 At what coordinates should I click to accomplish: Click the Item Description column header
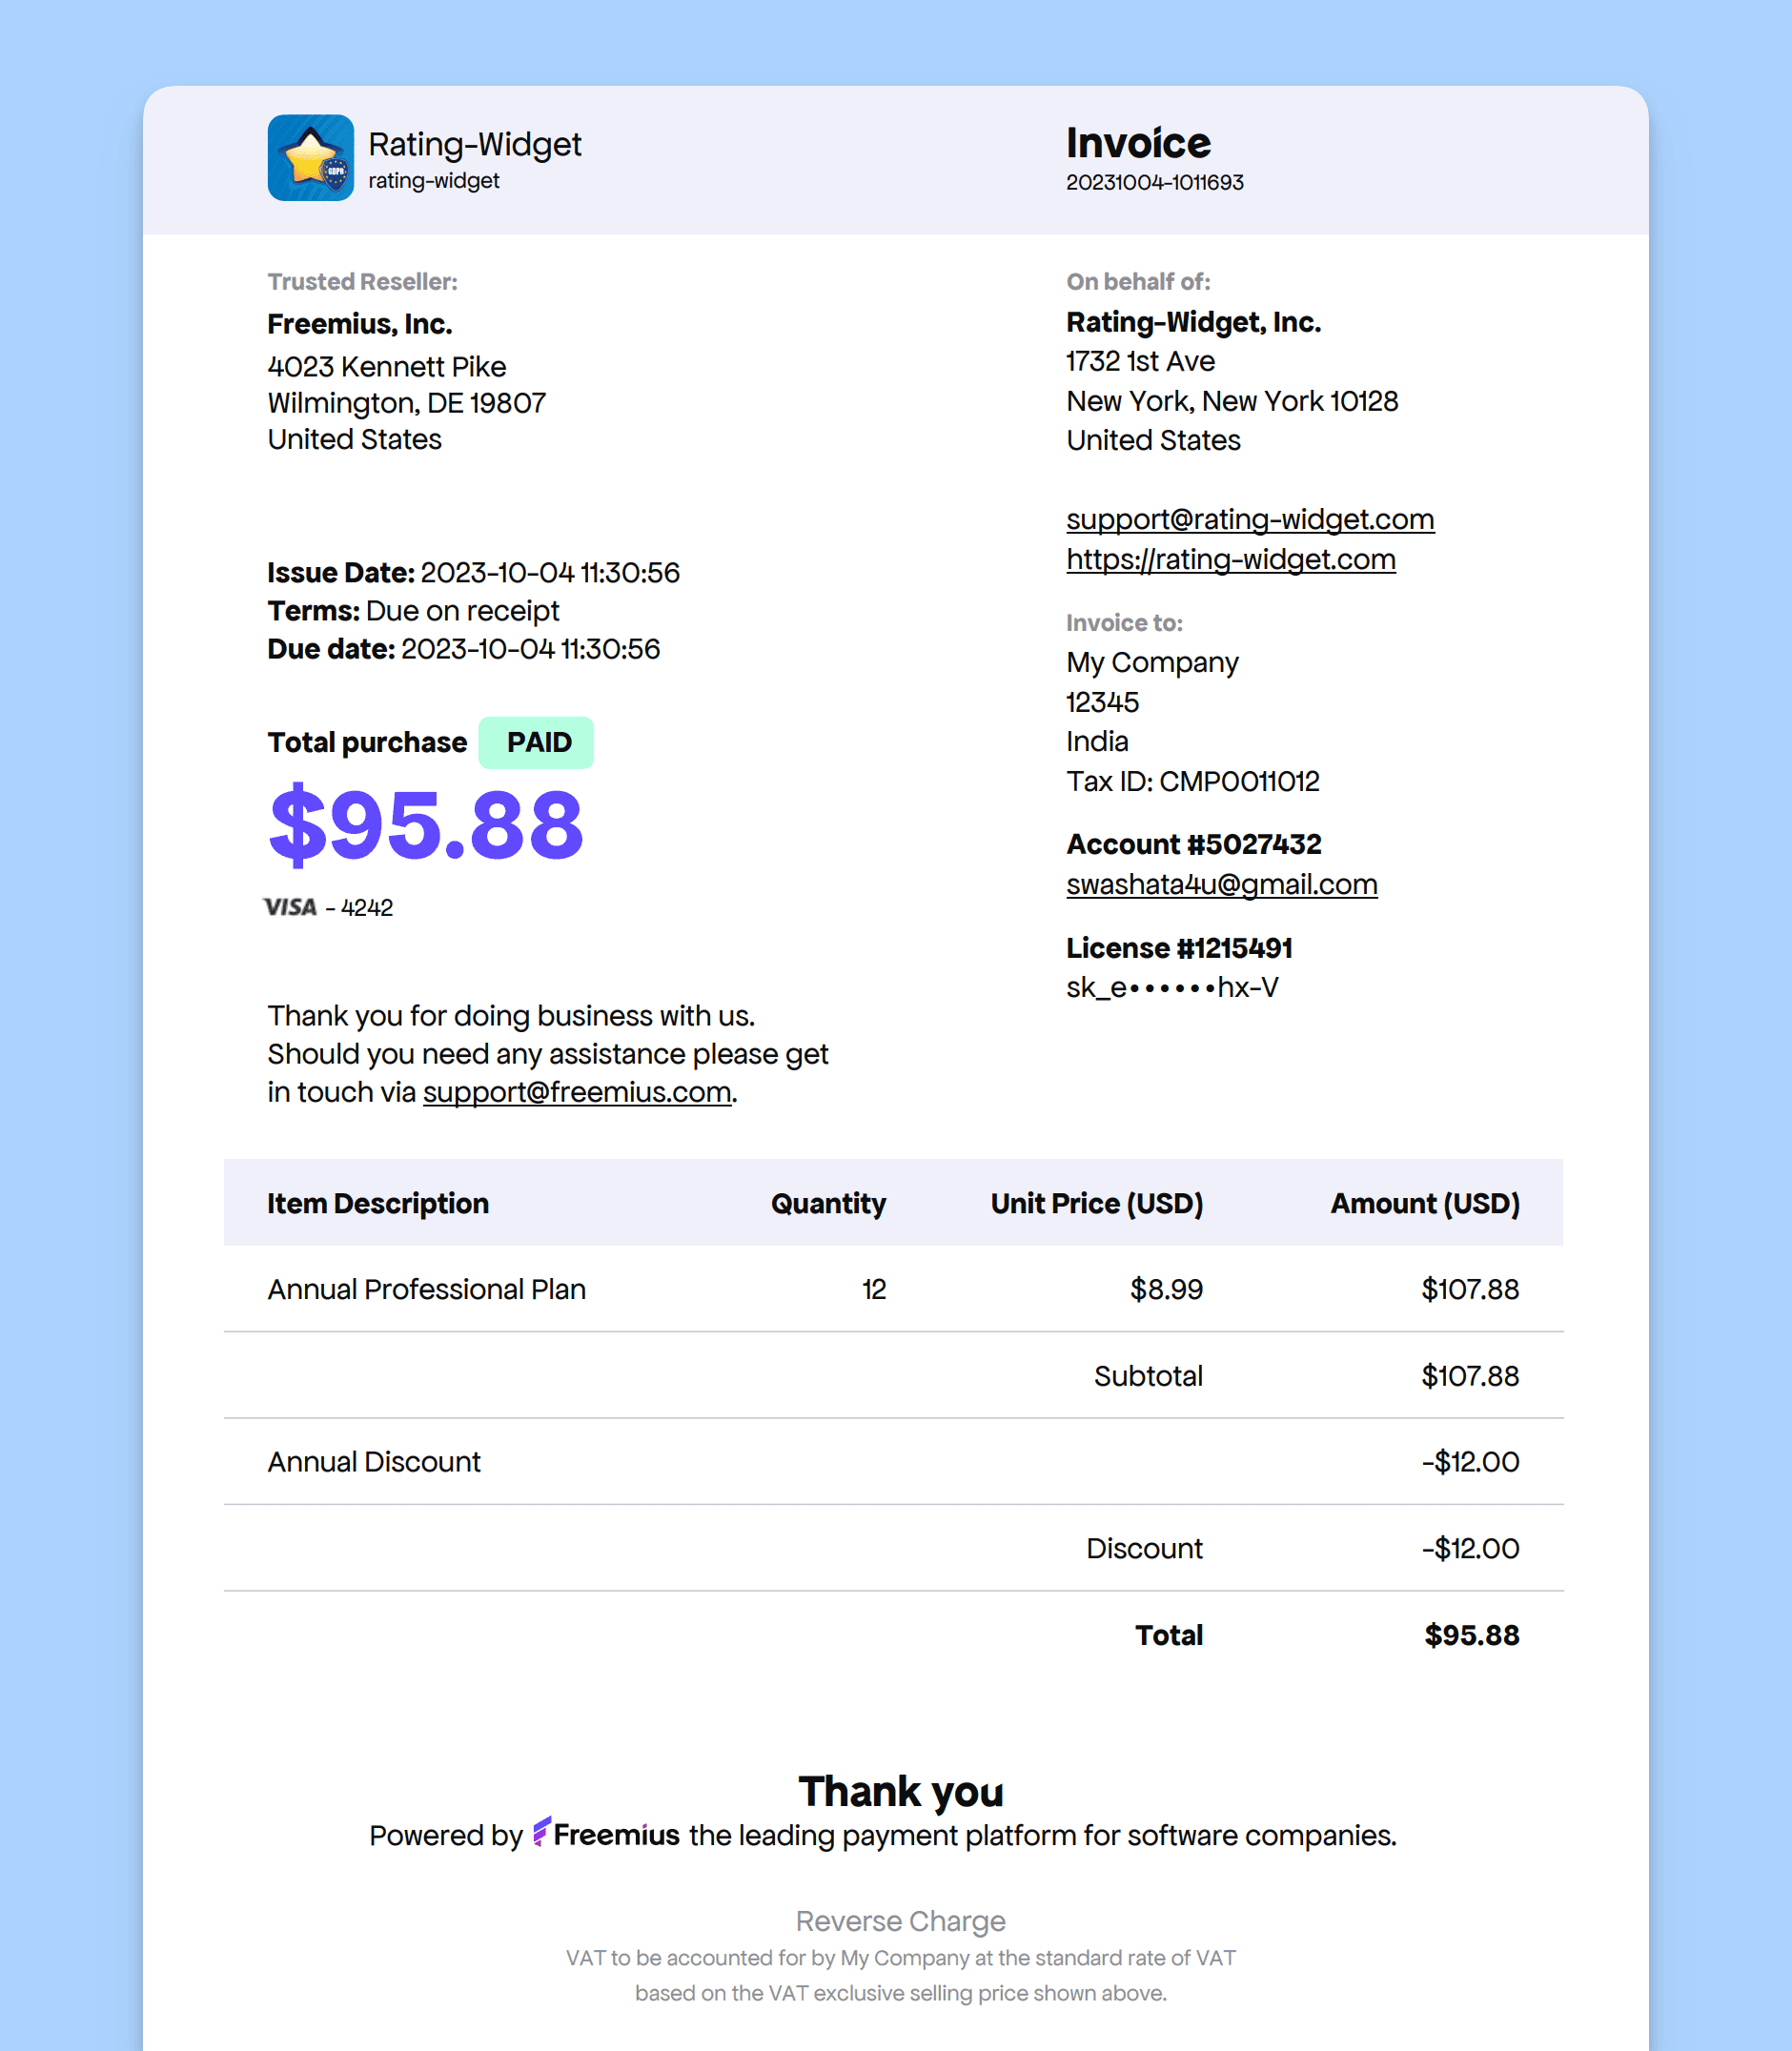click(378, 1203)
